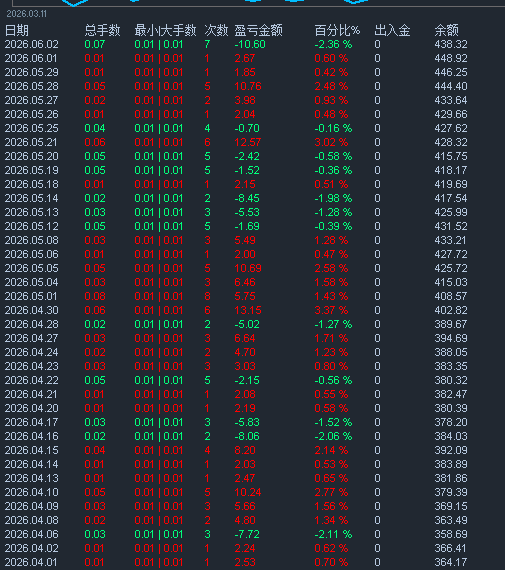Viewport: 505px width, 570px height.
Task: Select the profit value 10.69
Action: click(x=248, y=268)
